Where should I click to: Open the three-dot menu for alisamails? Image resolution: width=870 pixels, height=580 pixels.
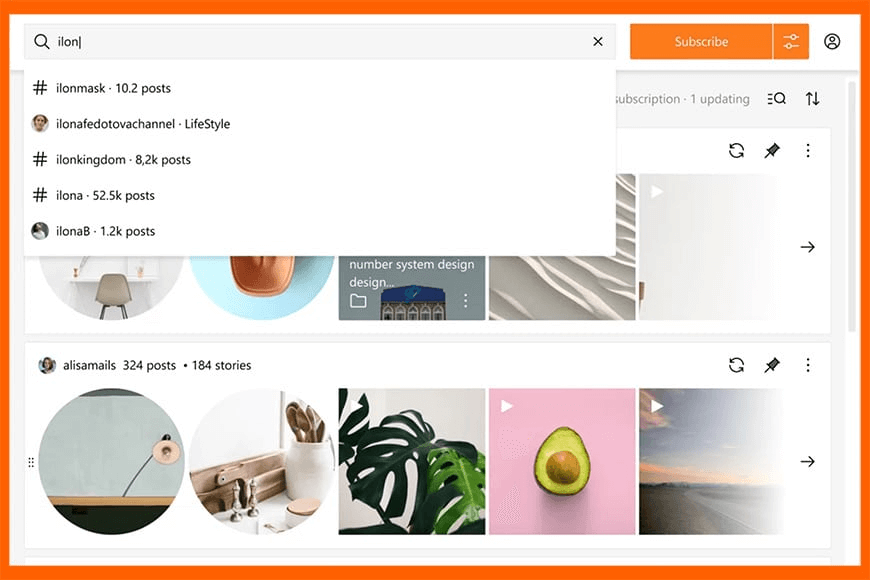tap(808, 365)
